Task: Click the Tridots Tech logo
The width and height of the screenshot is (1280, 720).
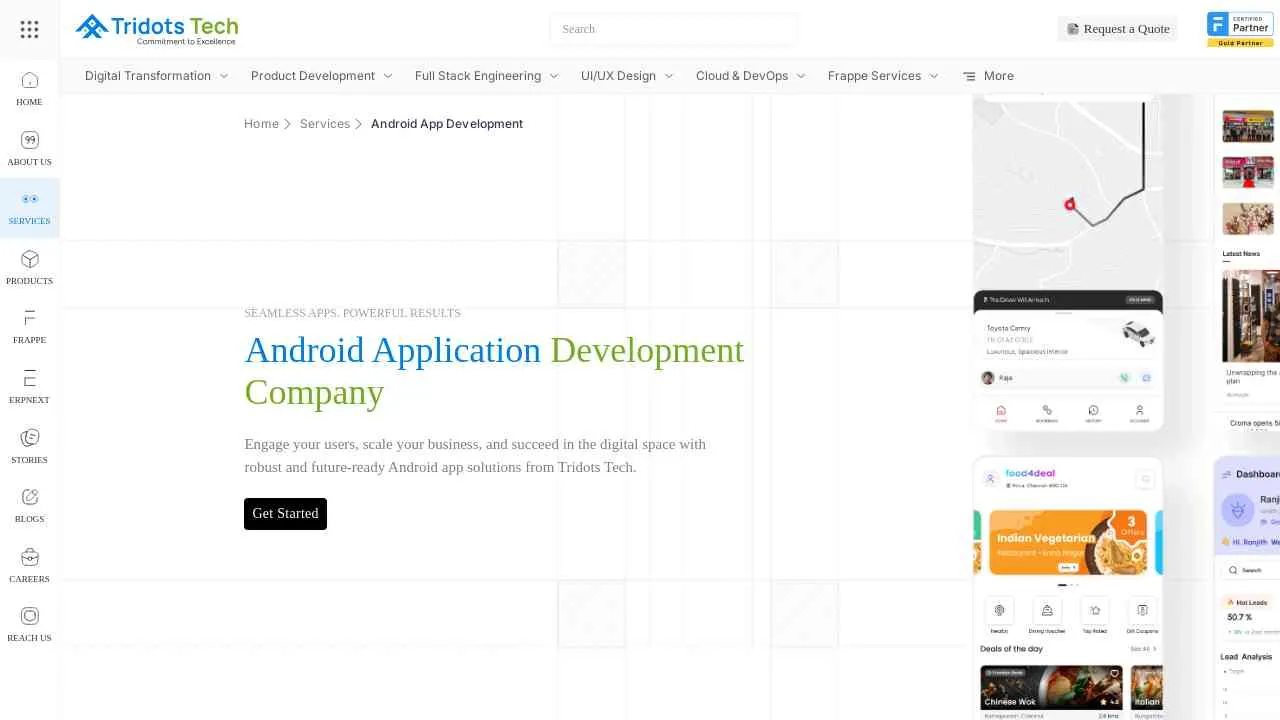Action: [x=157, y=29]
